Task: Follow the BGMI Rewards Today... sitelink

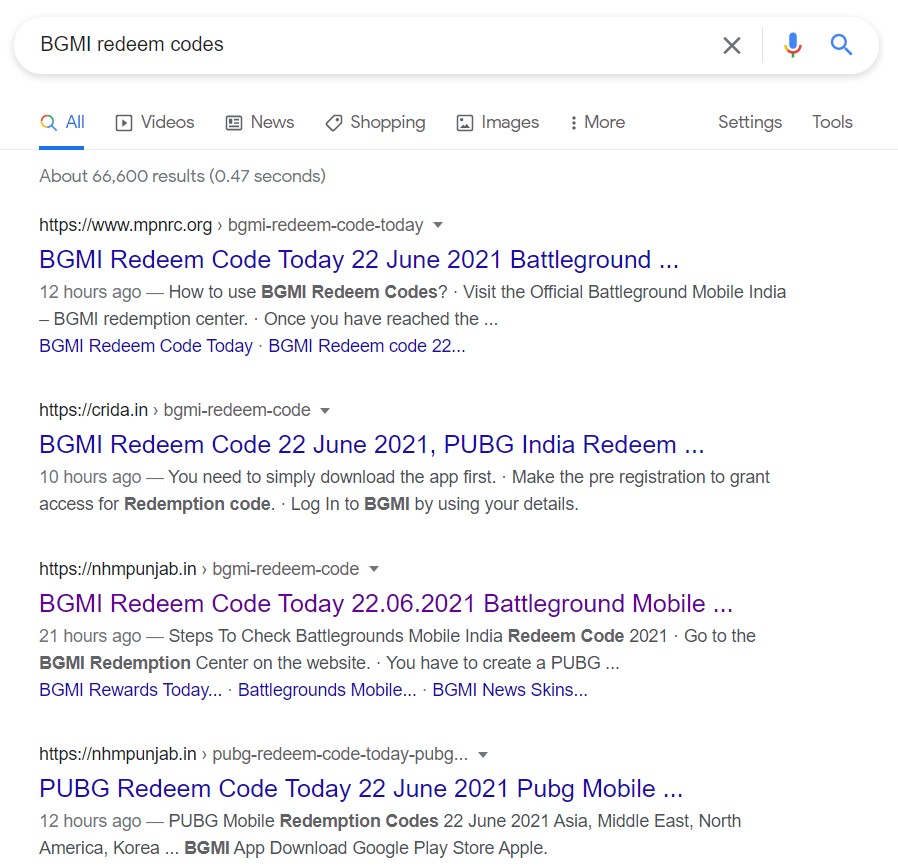Action: point(130,690)
